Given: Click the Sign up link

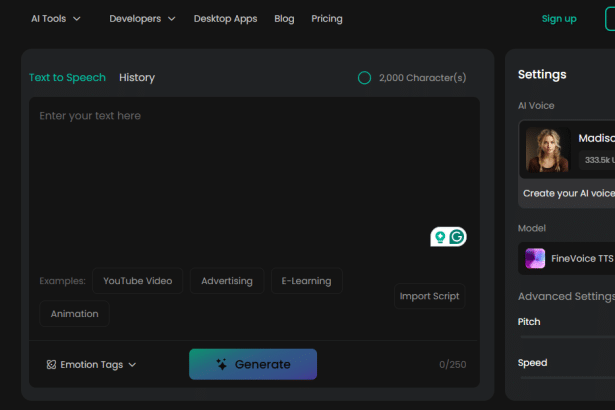Looking at the screenshot, I should [x=559, y=18].
